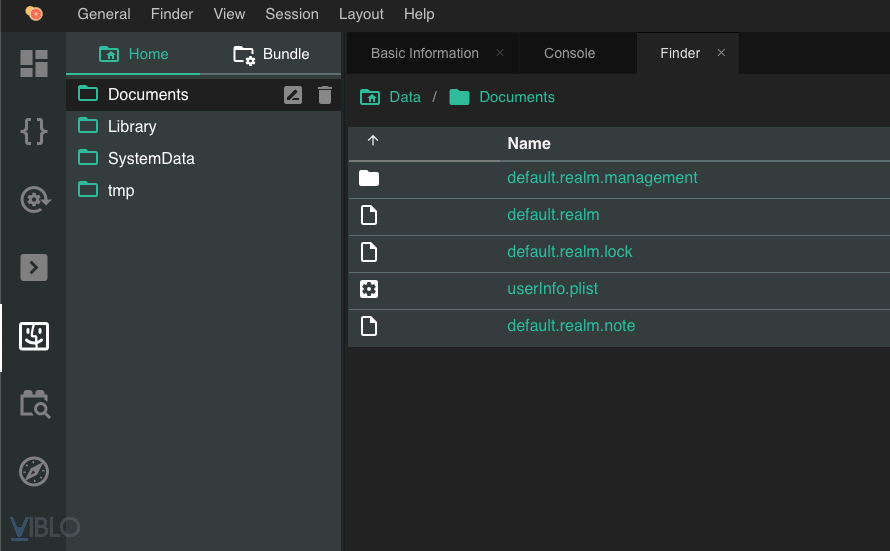Open the Layout menu
Viewport: 890px width, 551px height.
click(361, 14)
